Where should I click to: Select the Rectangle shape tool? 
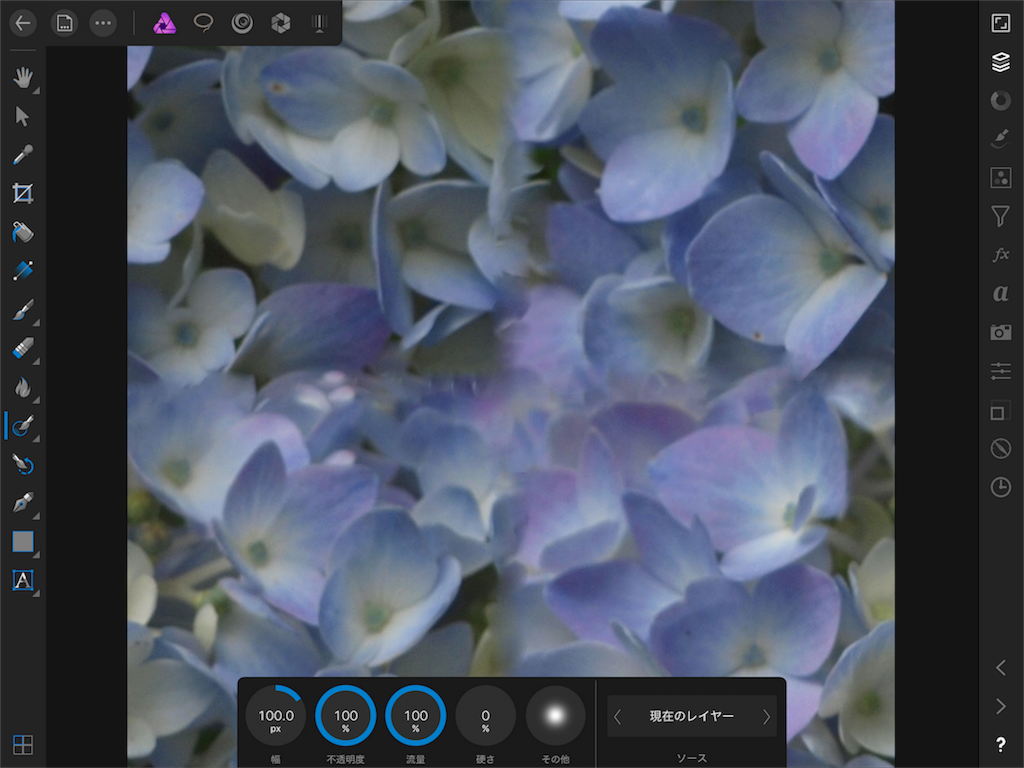point(23,541)
